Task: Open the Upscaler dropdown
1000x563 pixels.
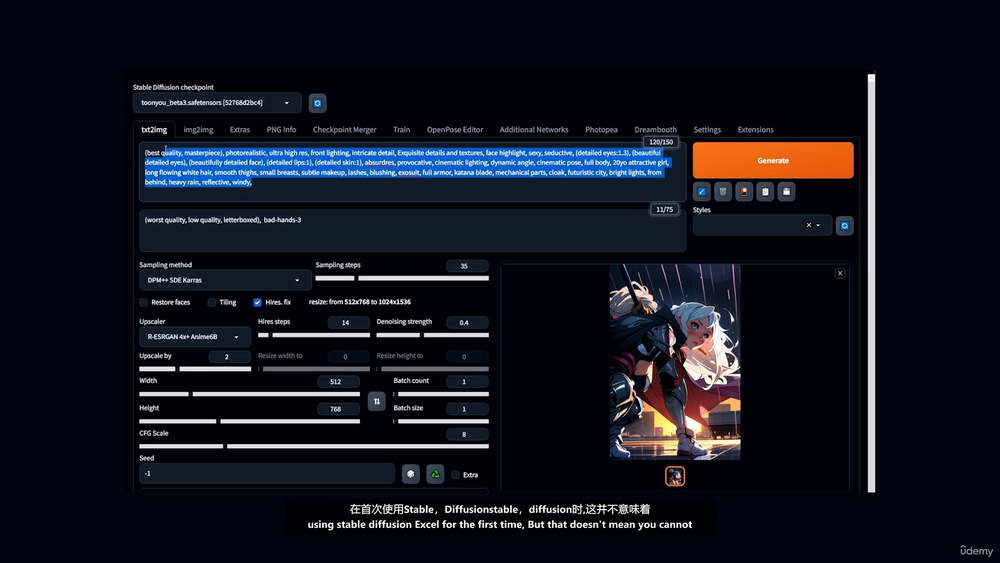Action: [x=195, y=337]
